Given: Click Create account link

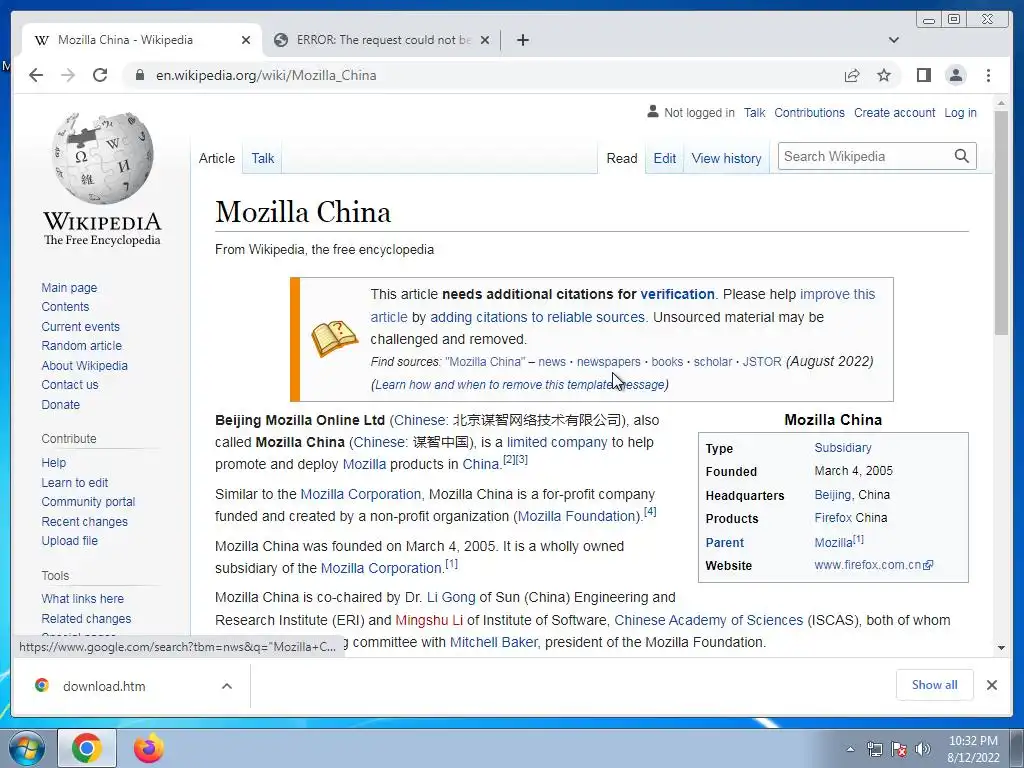Looking at the screenshot, I should coord(894,112).
